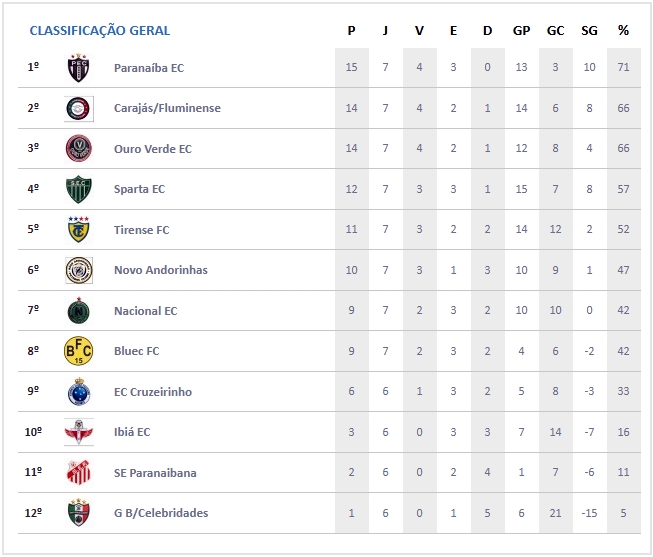The height and width of the screenshot is (557, 653).
Task: Click the Ibiá EC crest
Action: [79, 432]
